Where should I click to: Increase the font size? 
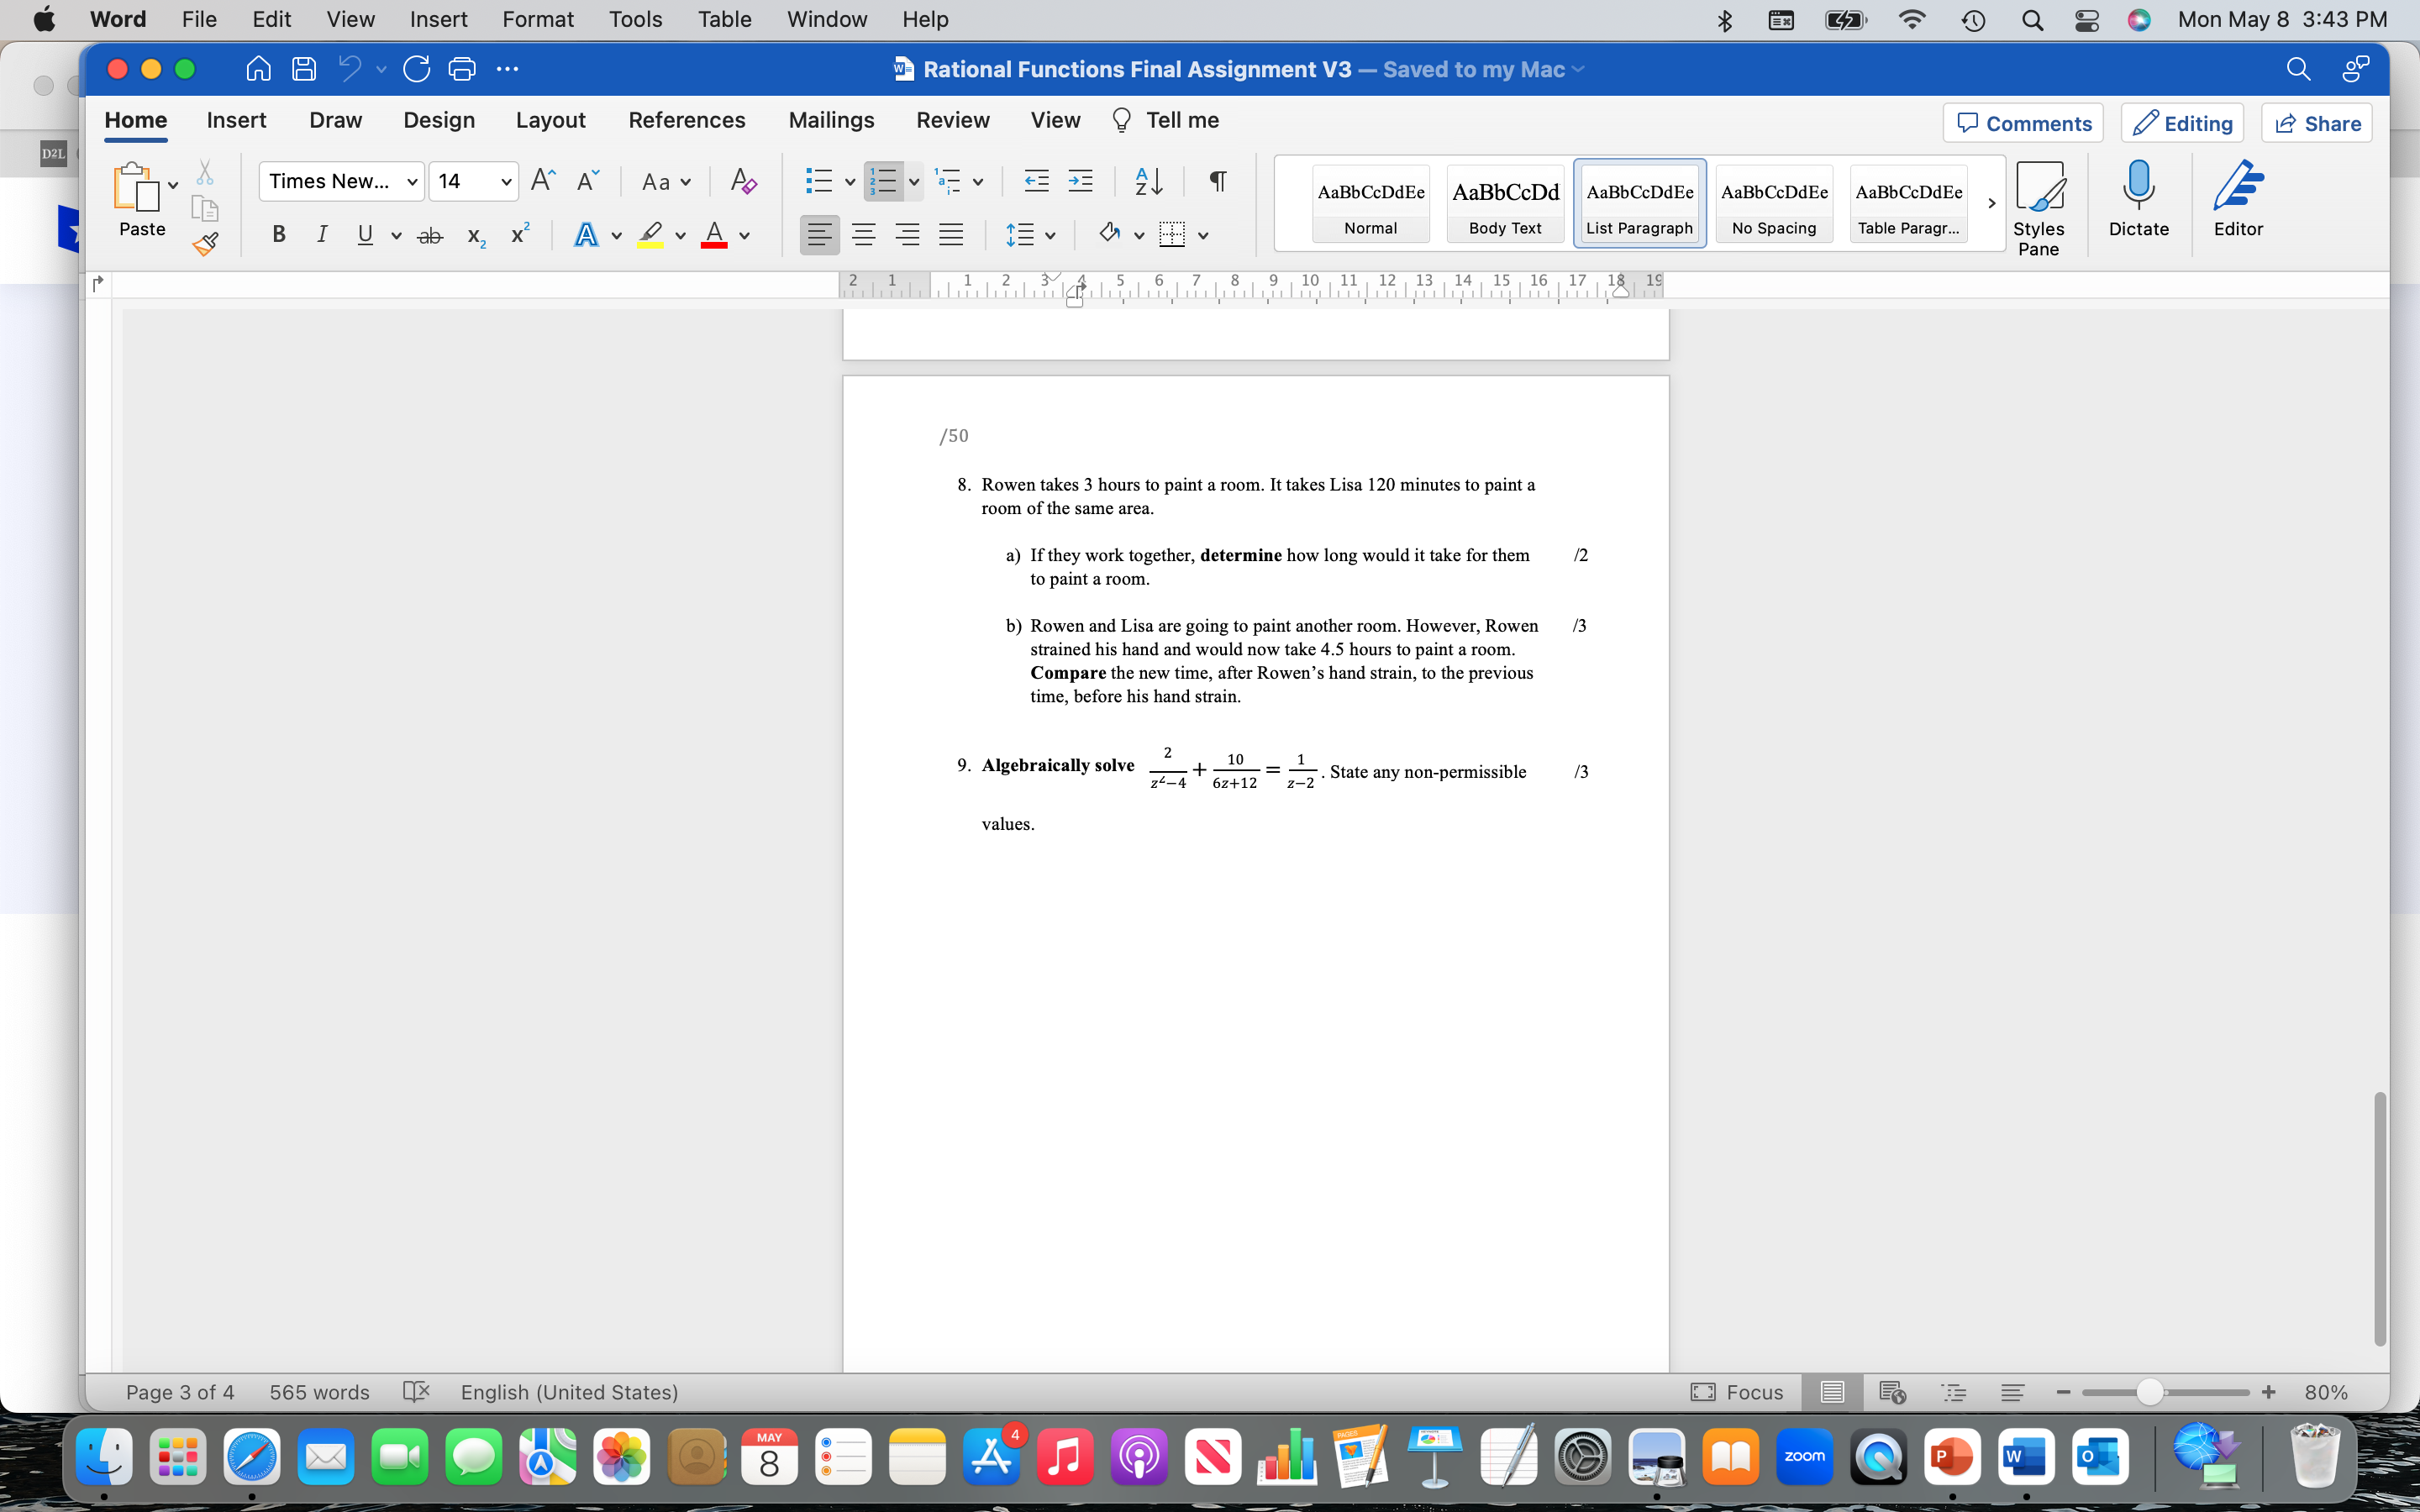pos(543,180)
